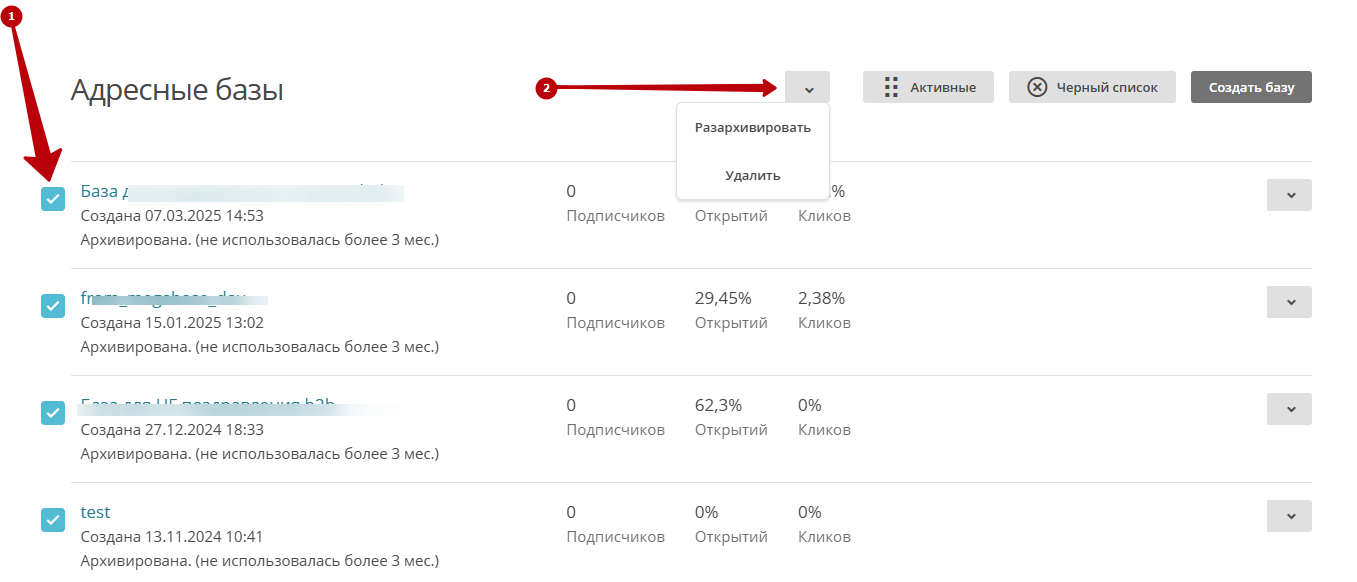Expand the test base actions dropdown
The width and height of the screenshot is (1357, 582).
pos(1289,516)
